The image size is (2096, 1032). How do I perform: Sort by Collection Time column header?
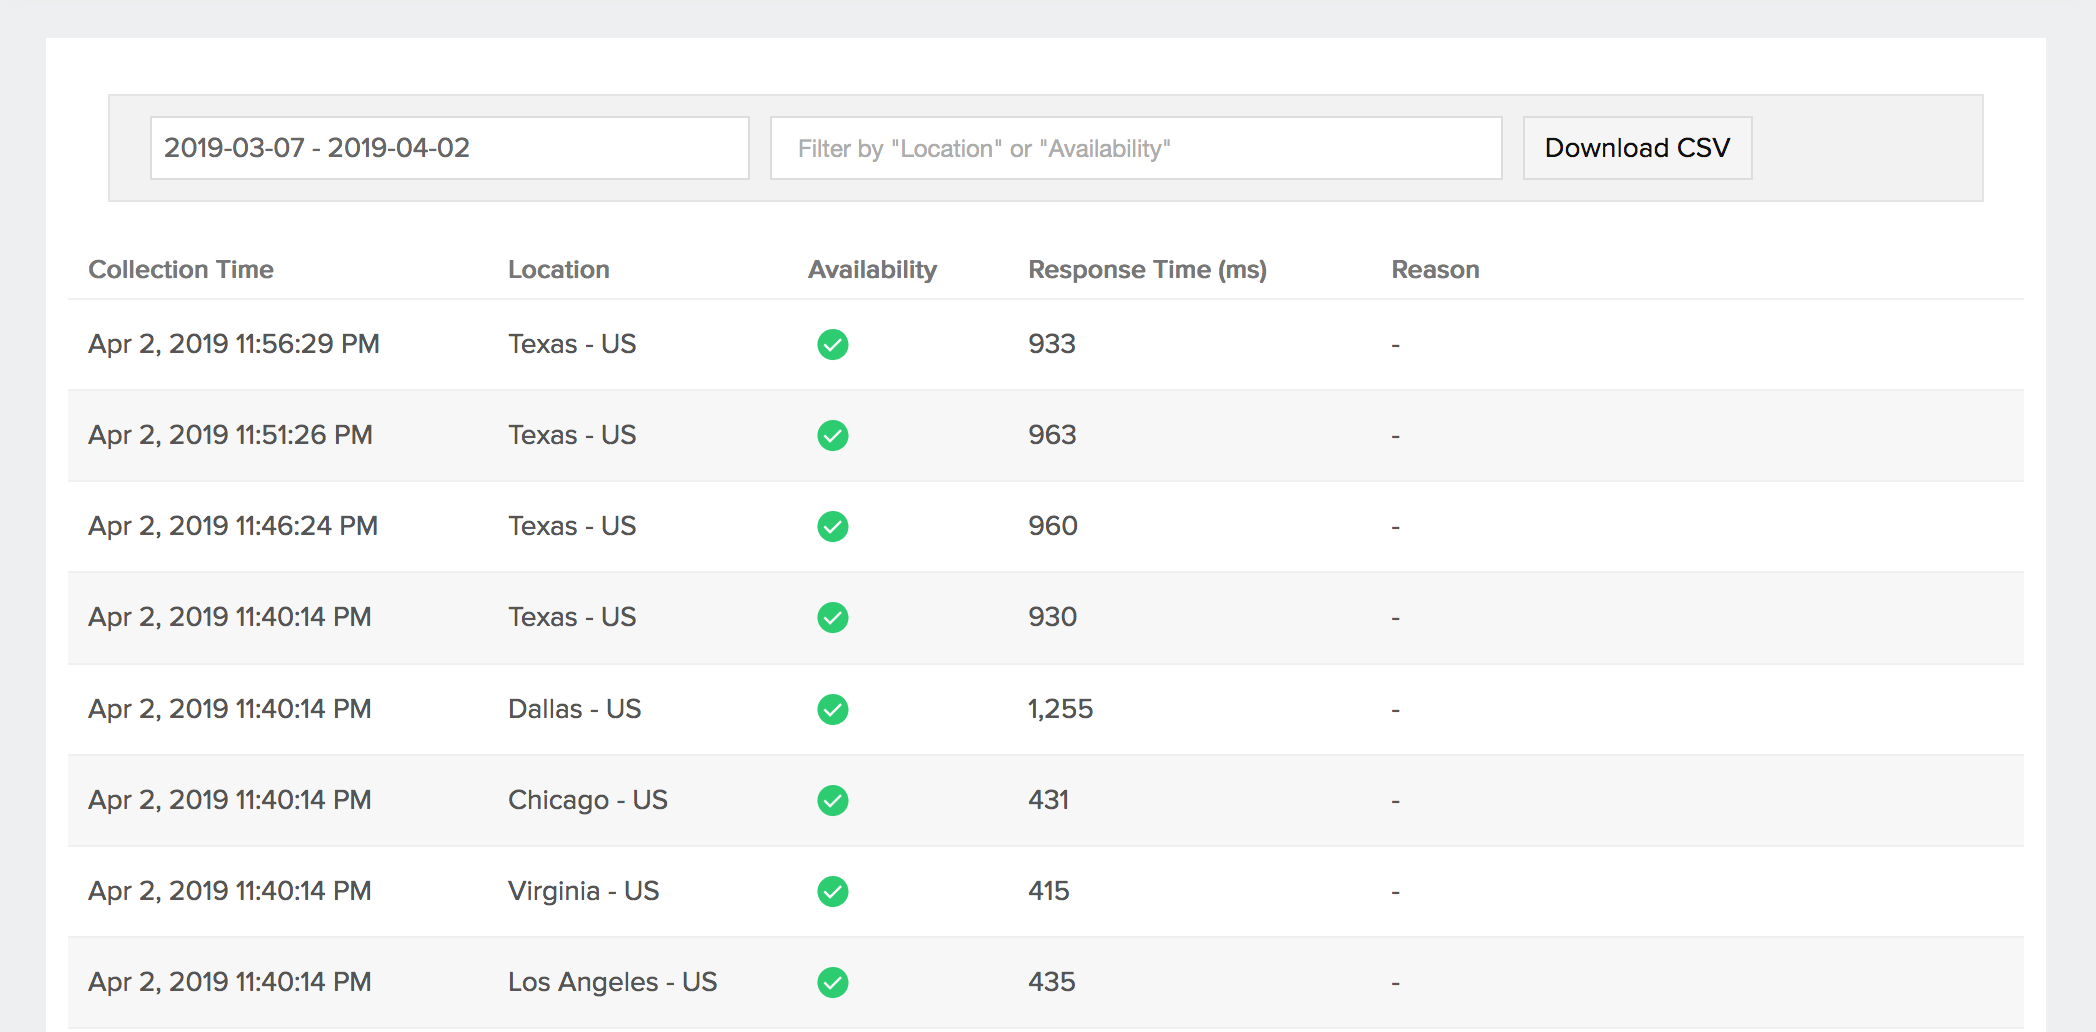[181, 270]
